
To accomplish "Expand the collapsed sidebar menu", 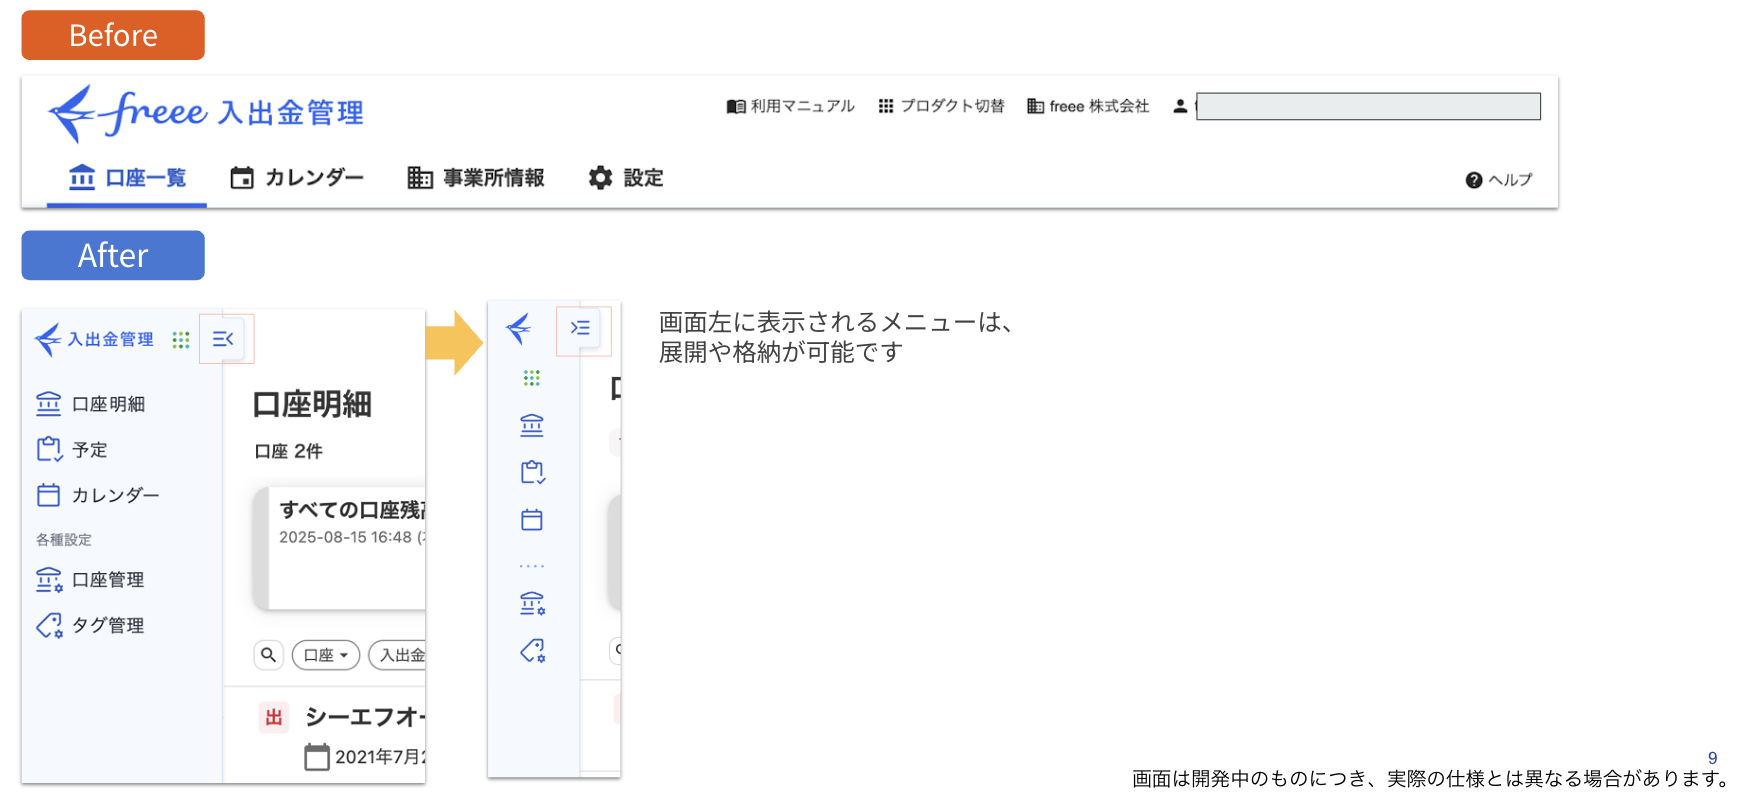I will click(581, 328).
